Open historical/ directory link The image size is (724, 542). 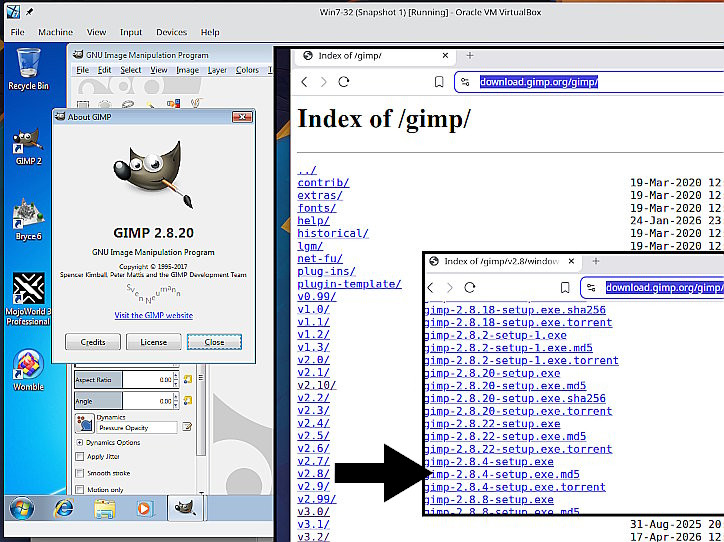click(x=333, y=233)
